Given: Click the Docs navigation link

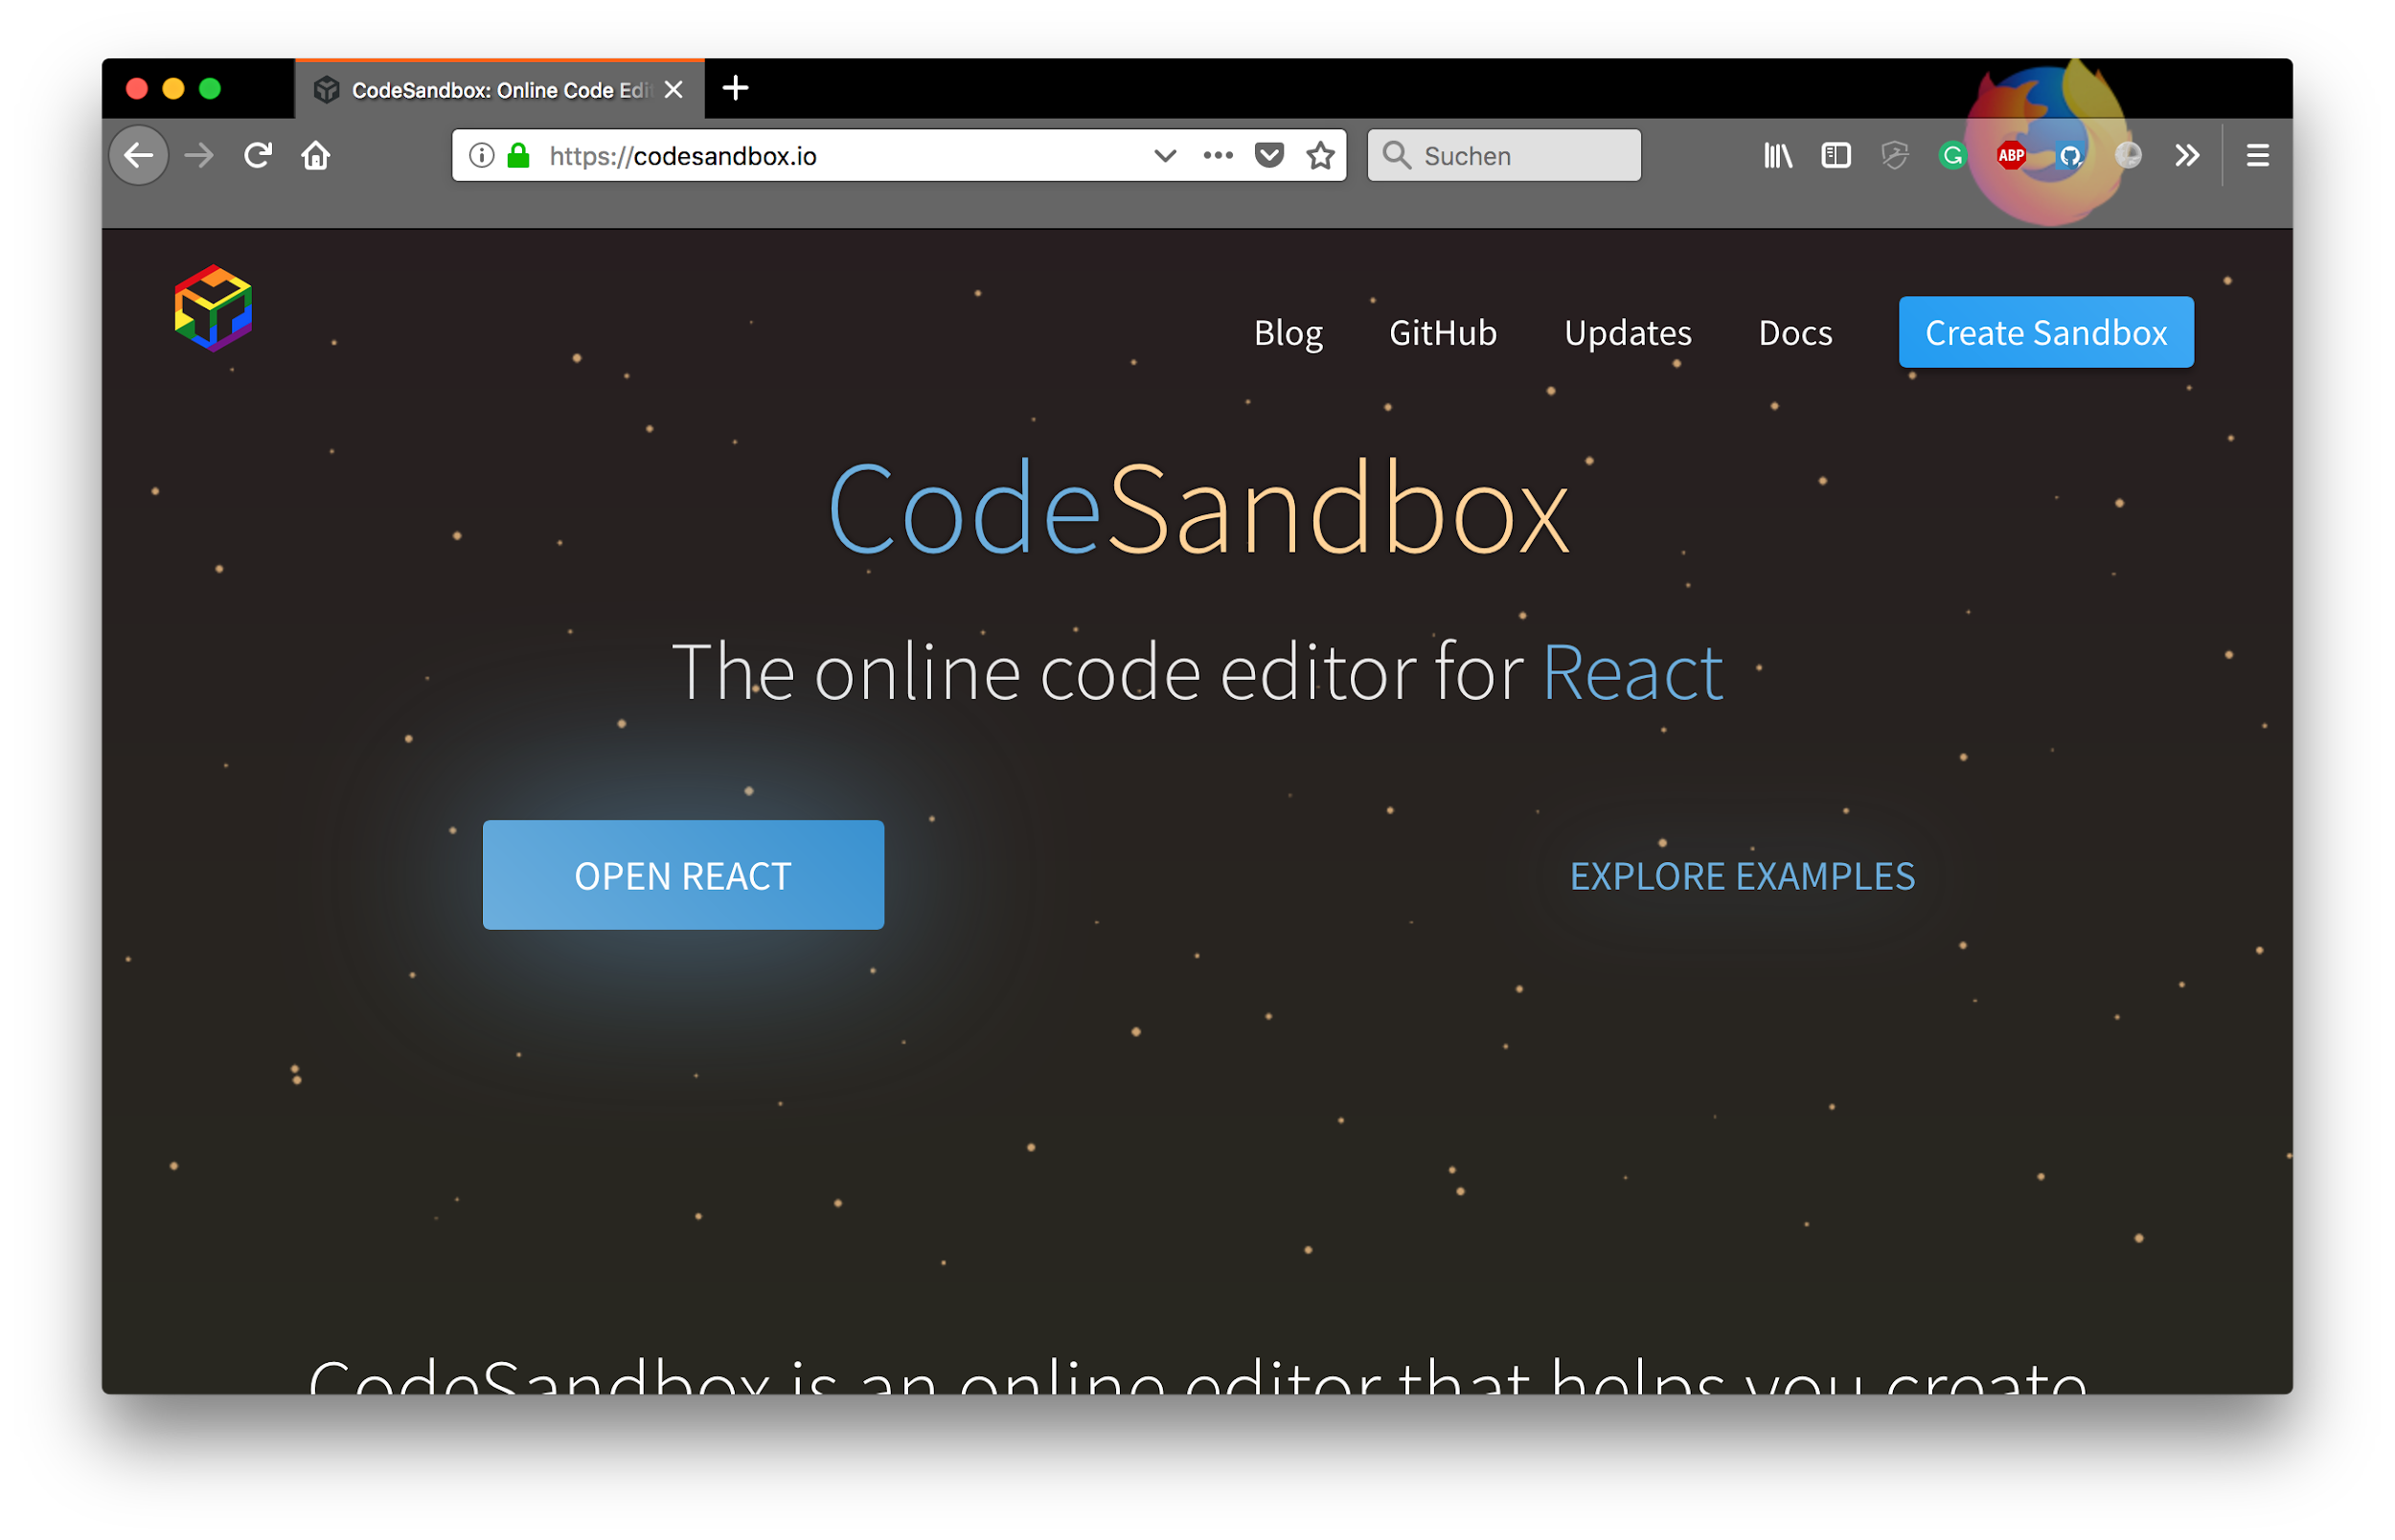Looking at the screenshot, I should tap(1794, 331).
